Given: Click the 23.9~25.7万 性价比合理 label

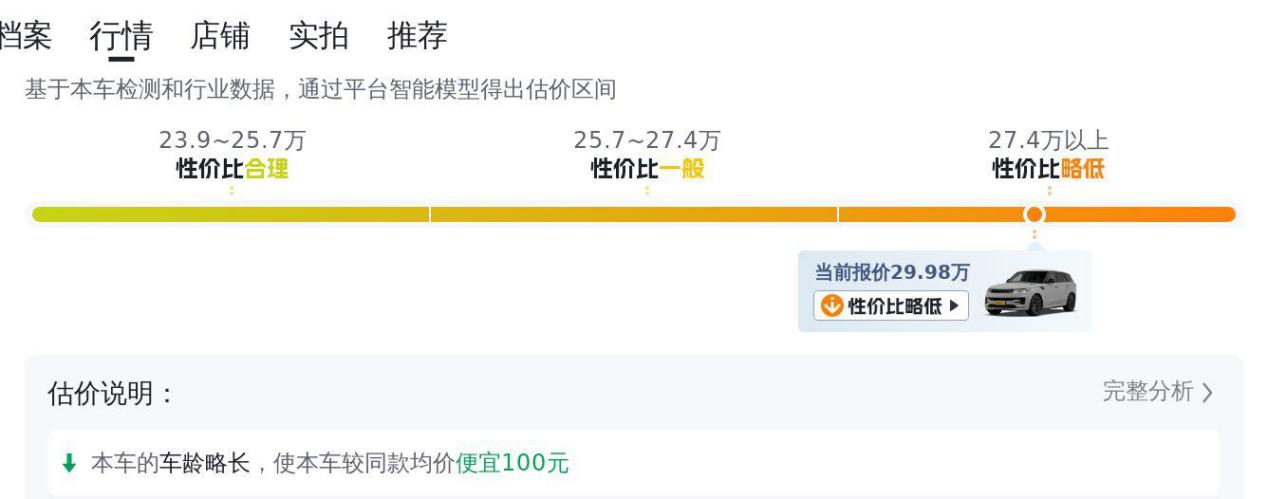Looking at the screenshot, I should [232, 155].
